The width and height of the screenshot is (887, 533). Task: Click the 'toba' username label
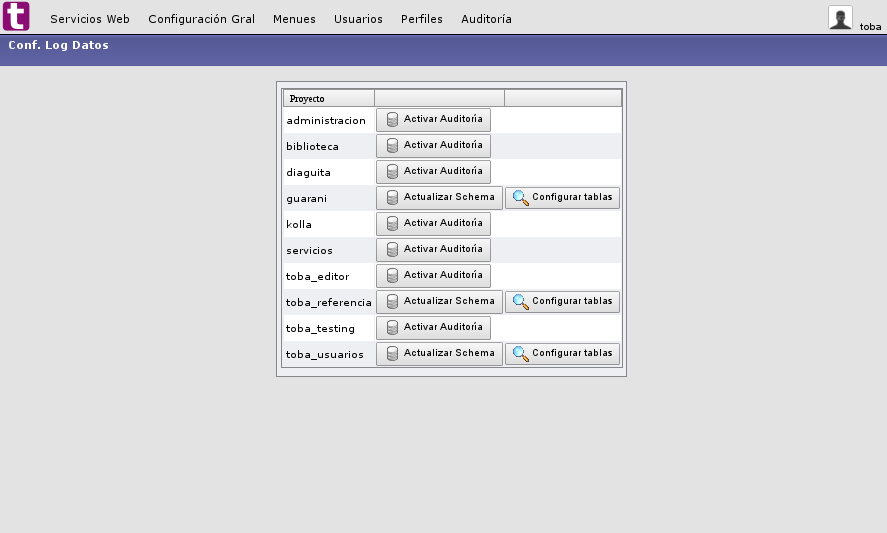point(870,27)
